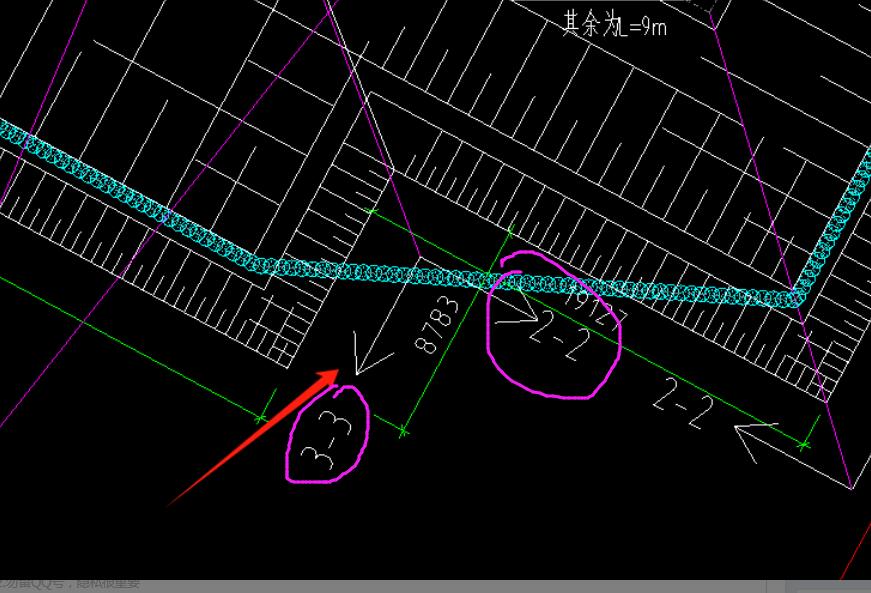This screenshot has height=593, width=871.
Task: Select the "3-3" section label
Action: (327, 441)
